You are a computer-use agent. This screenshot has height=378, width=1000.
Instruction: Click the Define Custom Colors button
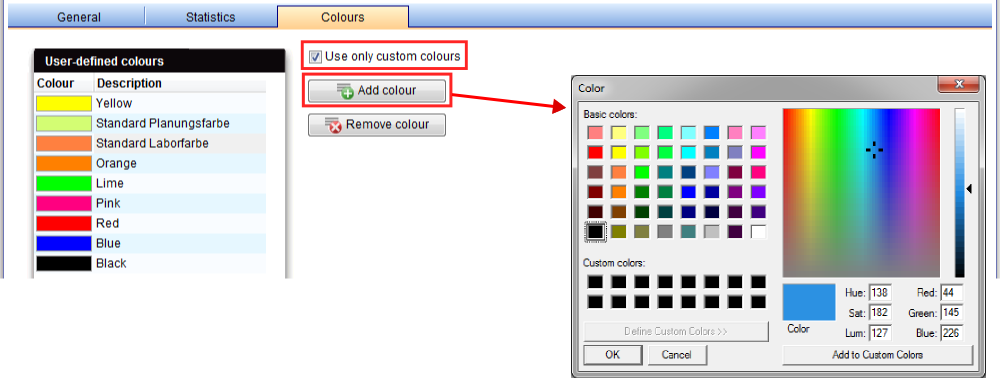[676, 331]
